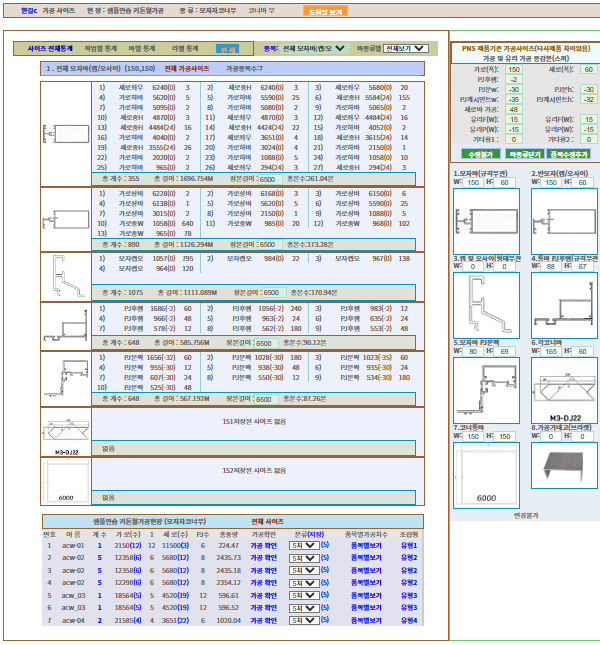Click H field showing 150 under 7.코너통바
Viewport: 600px width, 645px height.
pyautogui.click(x=505, y=436)
